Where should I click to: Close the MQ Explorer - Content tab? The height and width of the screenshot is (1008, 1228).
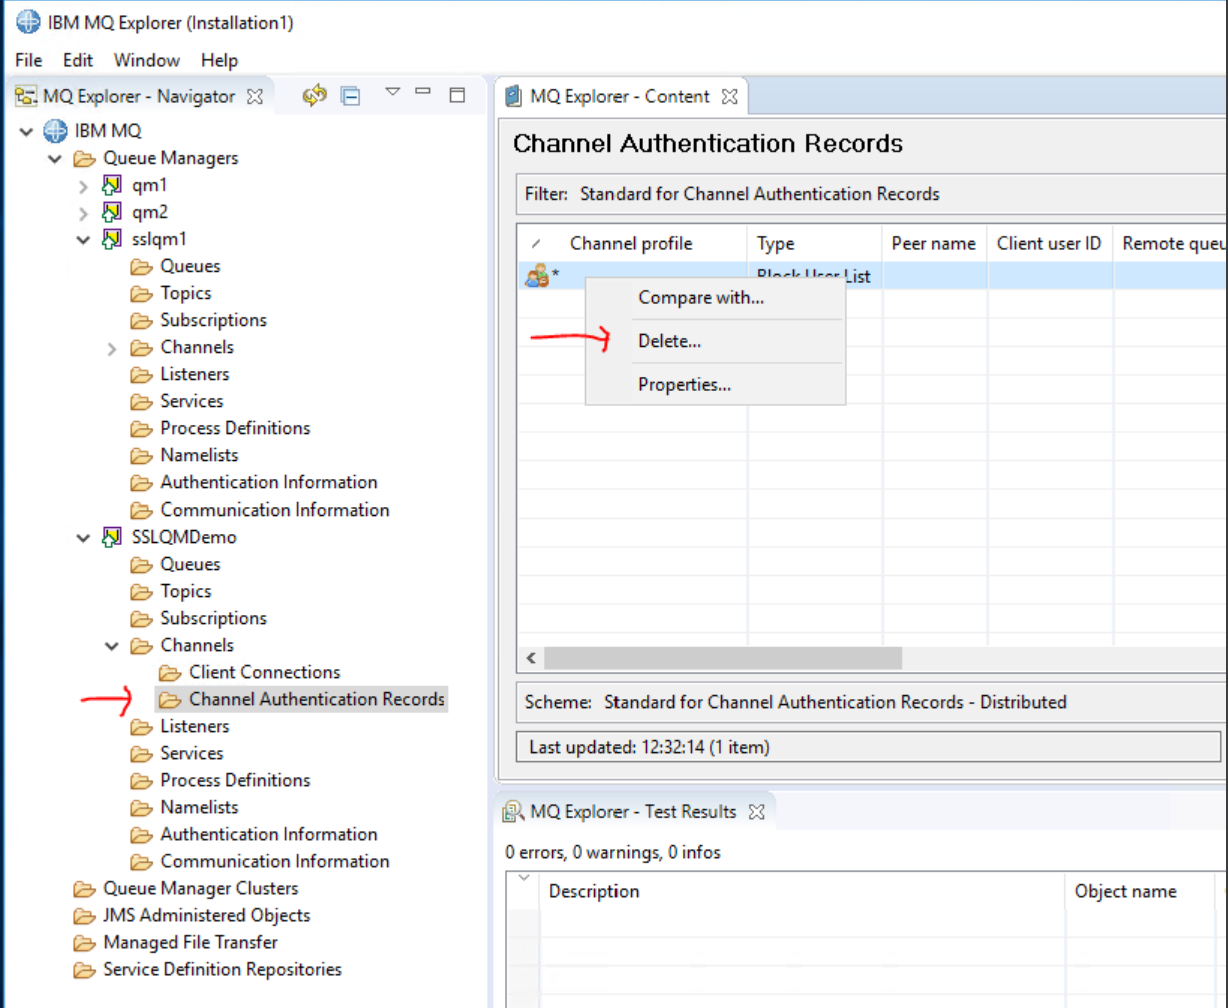729,97
